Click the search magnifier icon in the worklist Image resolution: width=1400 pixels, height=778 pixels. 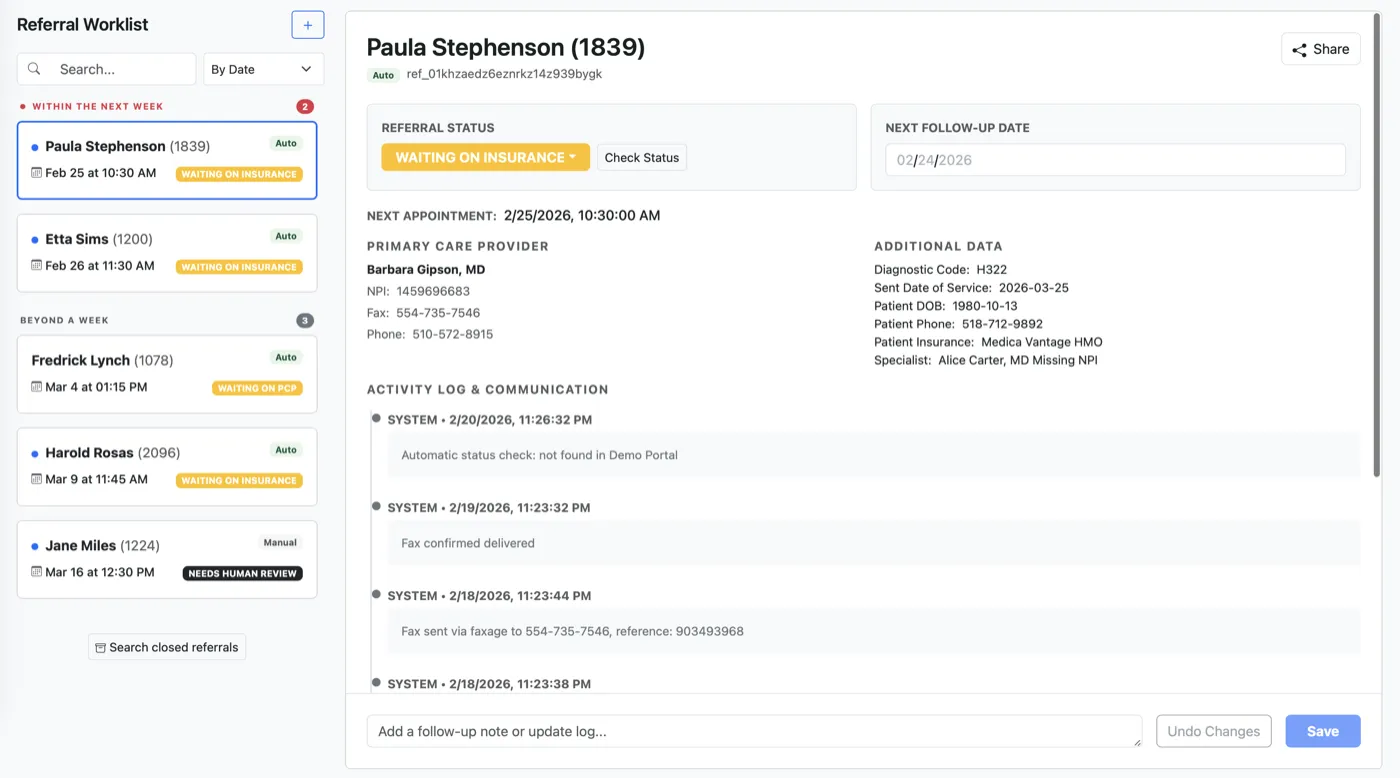pyautogui.click(x=33, y=69)
